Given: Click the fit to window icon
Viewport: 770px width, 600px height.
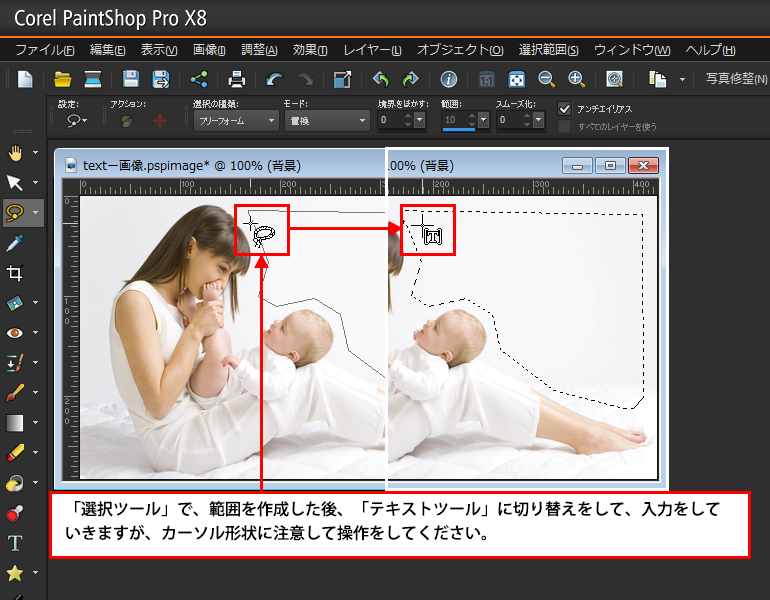Looking at the screenshot, I should click(x=517, y=79).
